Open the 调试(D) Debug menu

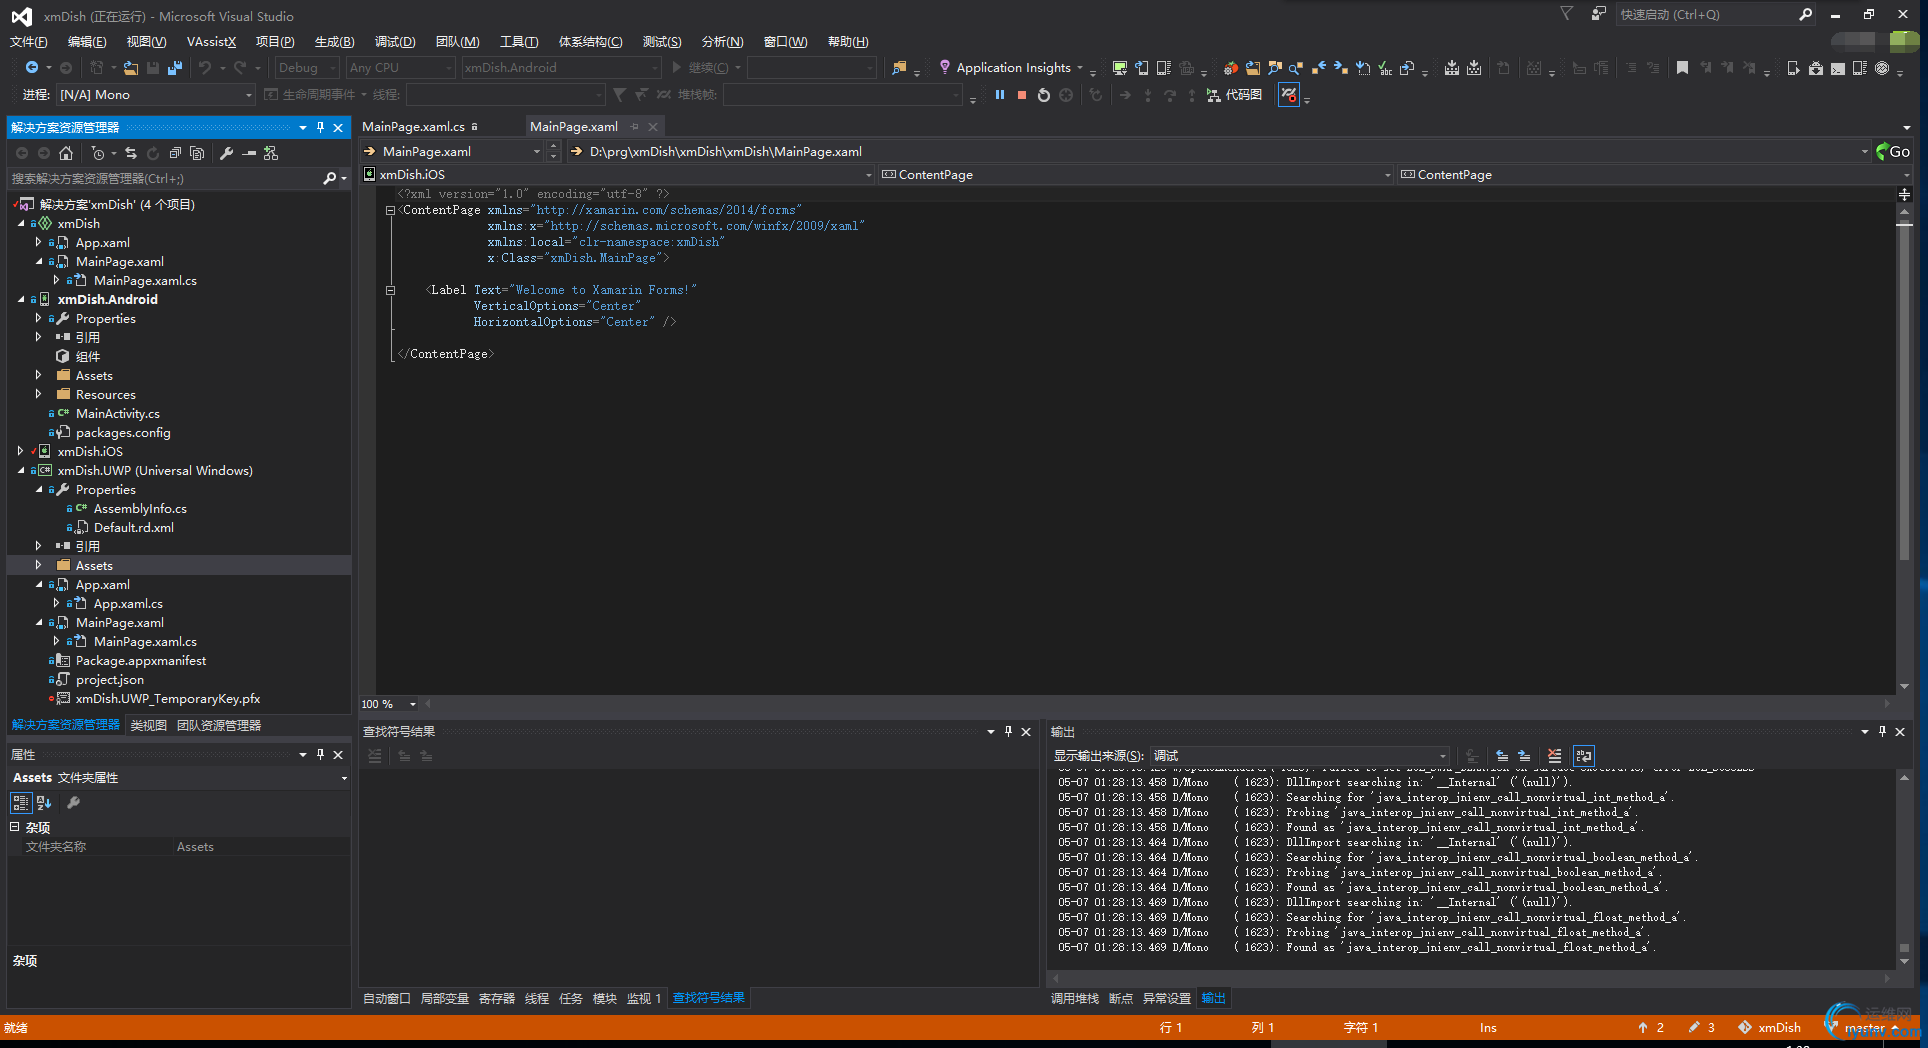point(394,41)
